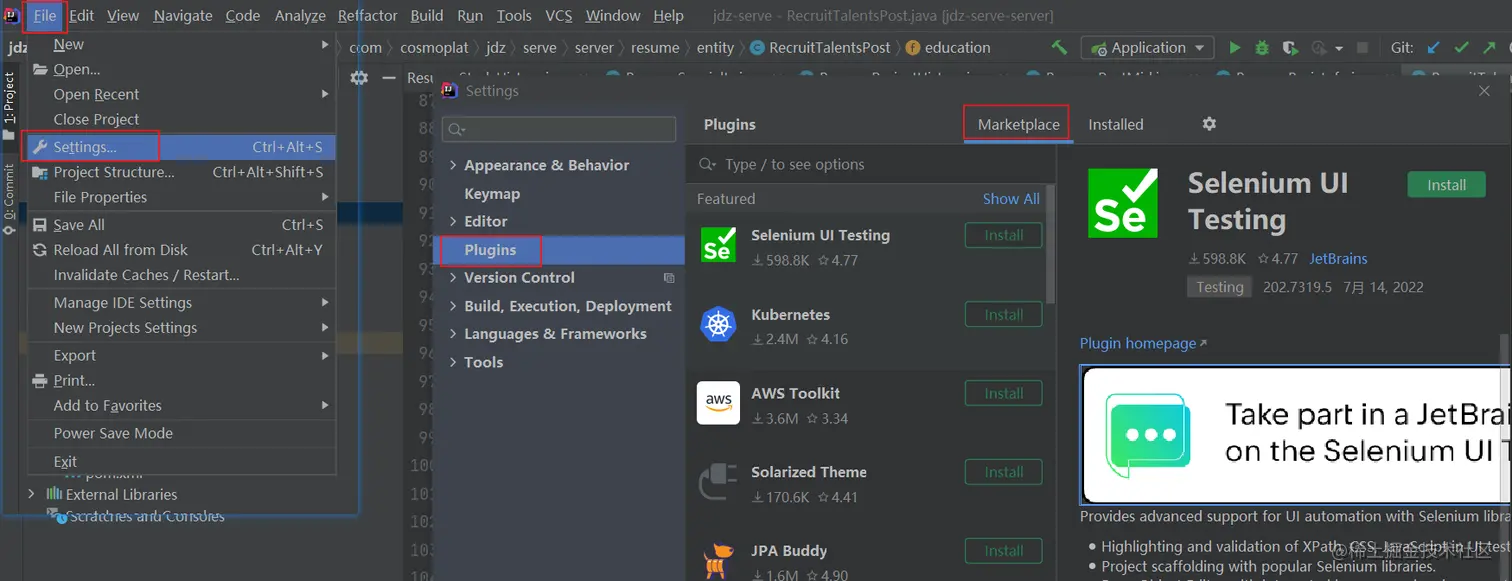1512x581 pixels.
Task: Choose Settings... in File menu
Action: 181,147
